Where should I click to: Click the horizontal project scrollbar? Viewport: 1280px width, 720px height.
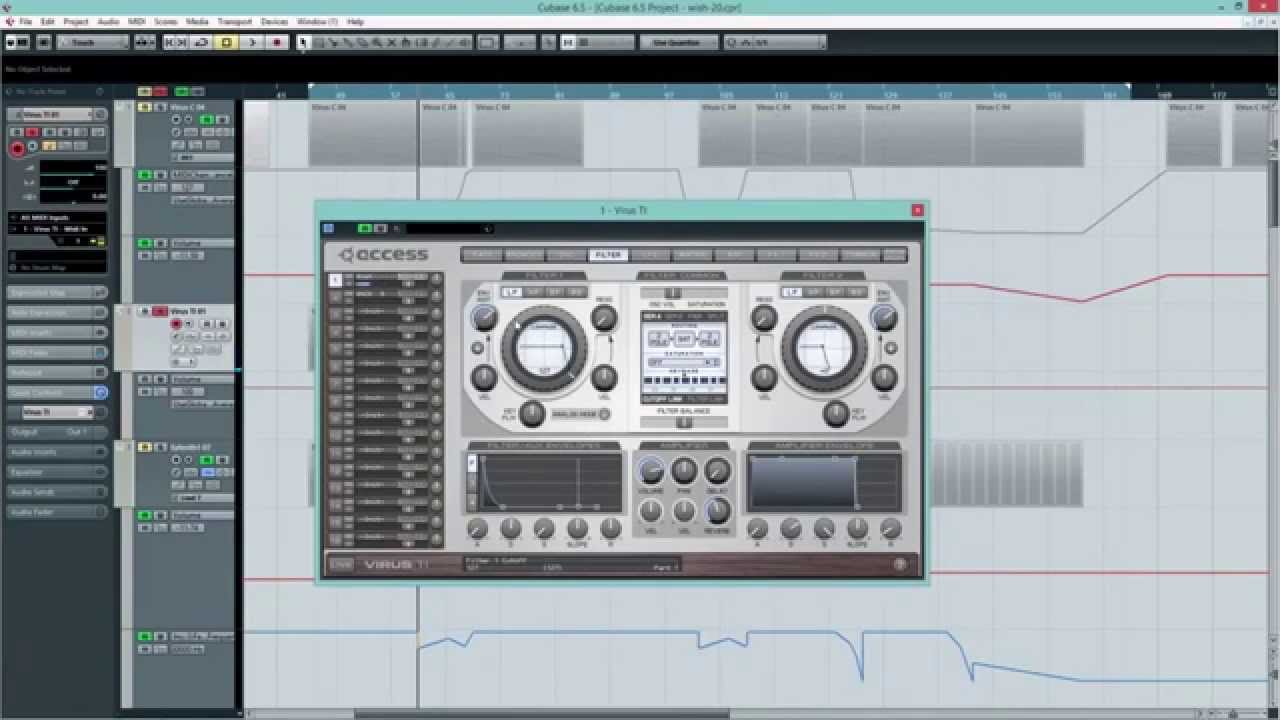541,714
